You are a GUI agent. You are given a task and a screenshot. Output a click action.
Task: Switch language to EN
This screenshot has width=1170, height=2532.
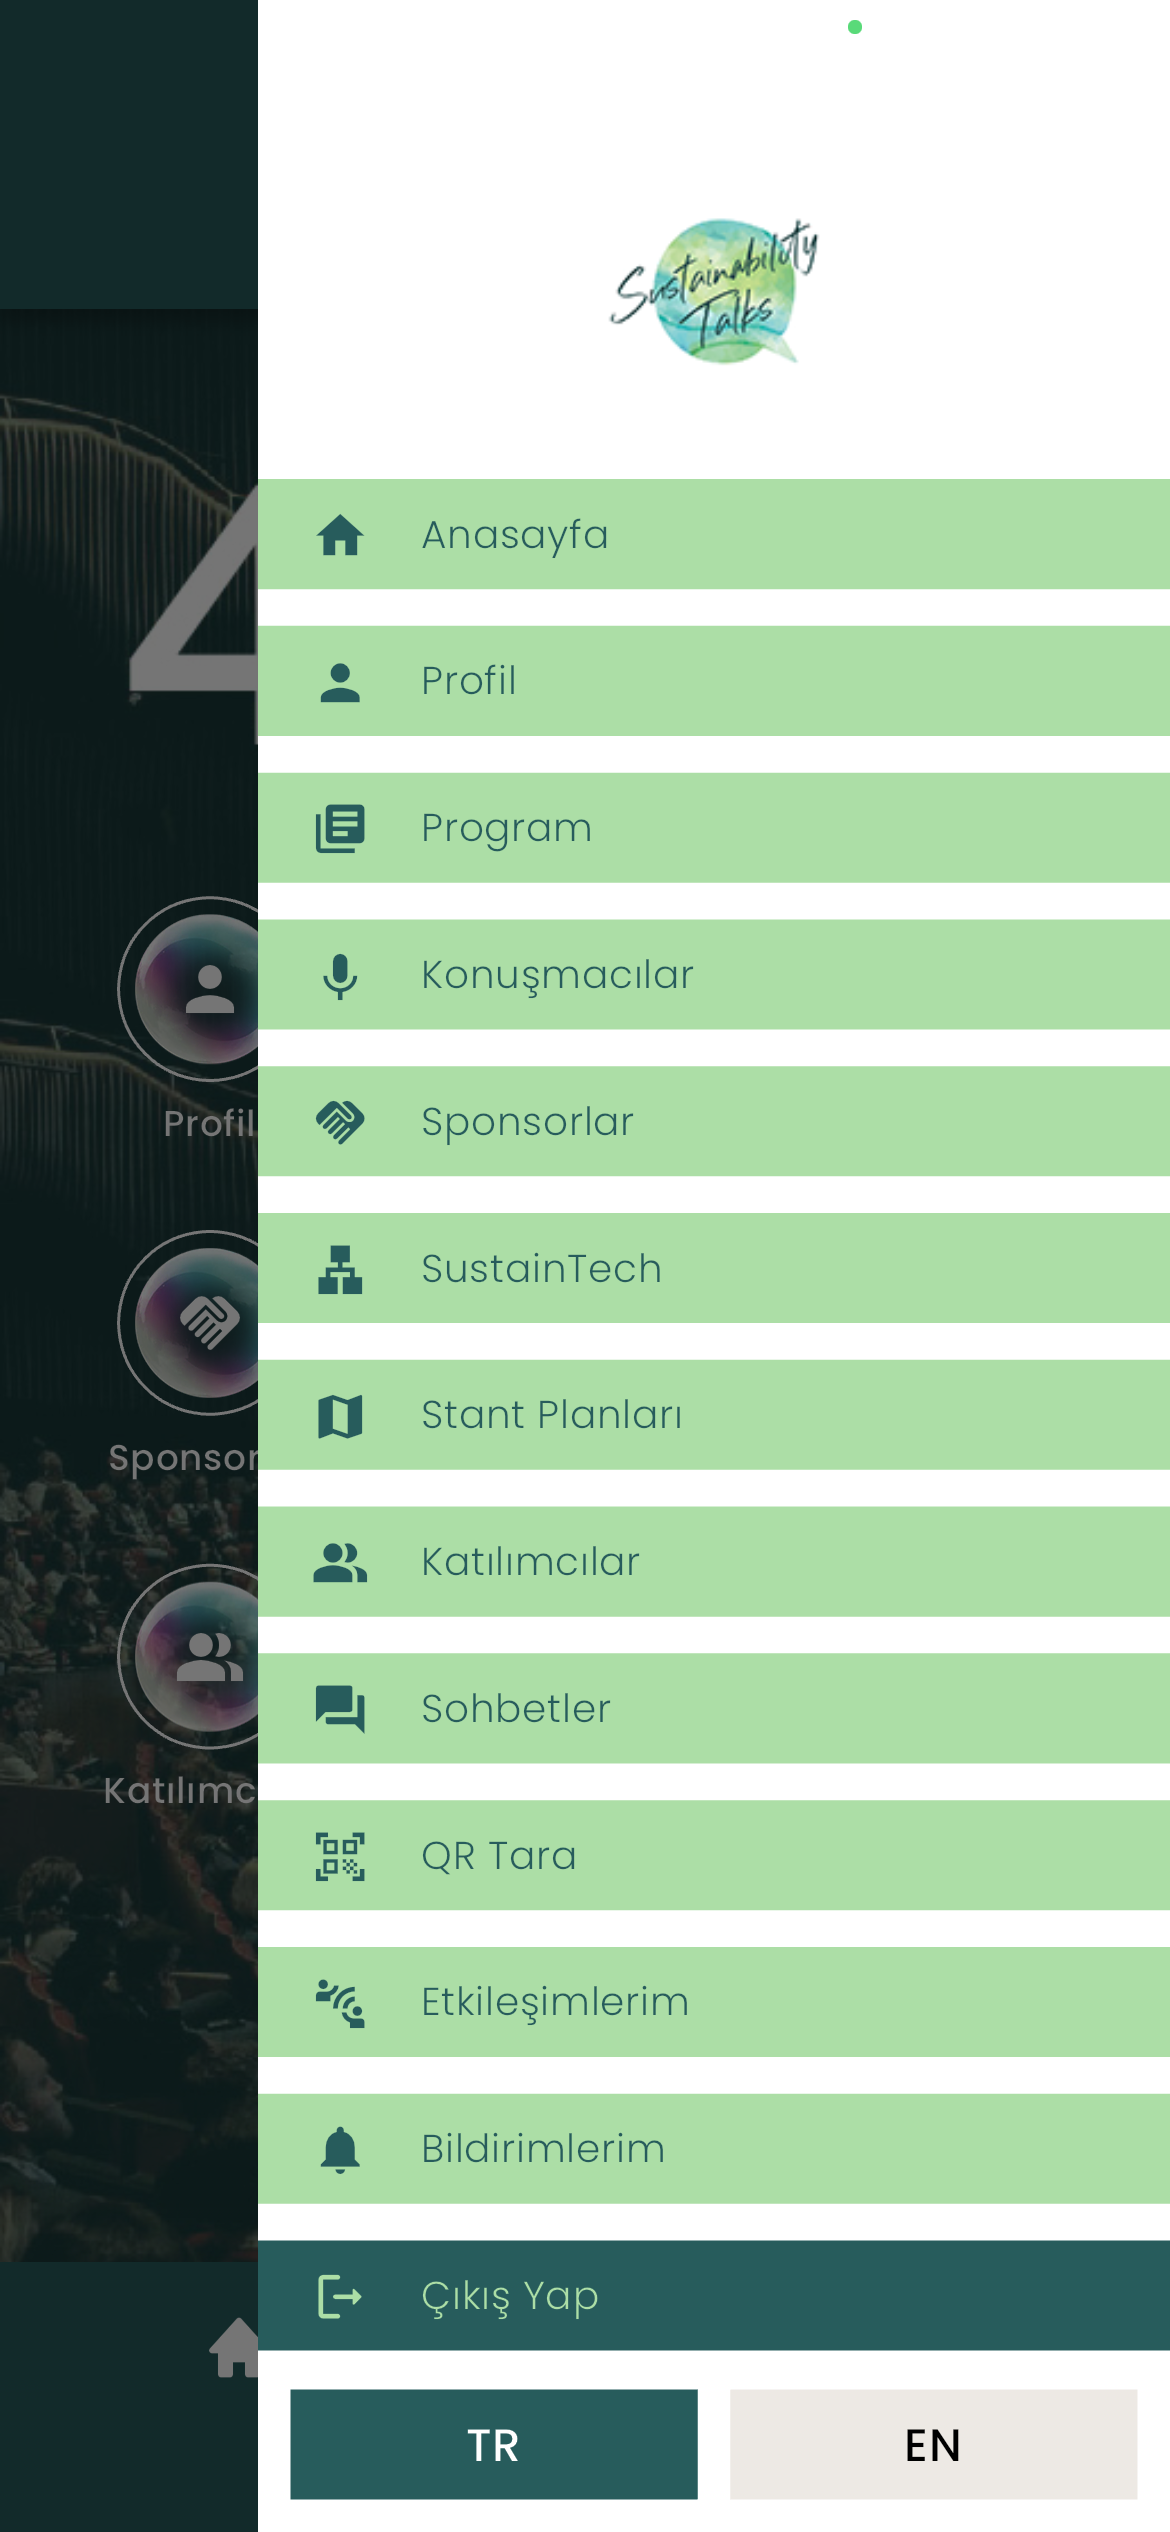933,2444
